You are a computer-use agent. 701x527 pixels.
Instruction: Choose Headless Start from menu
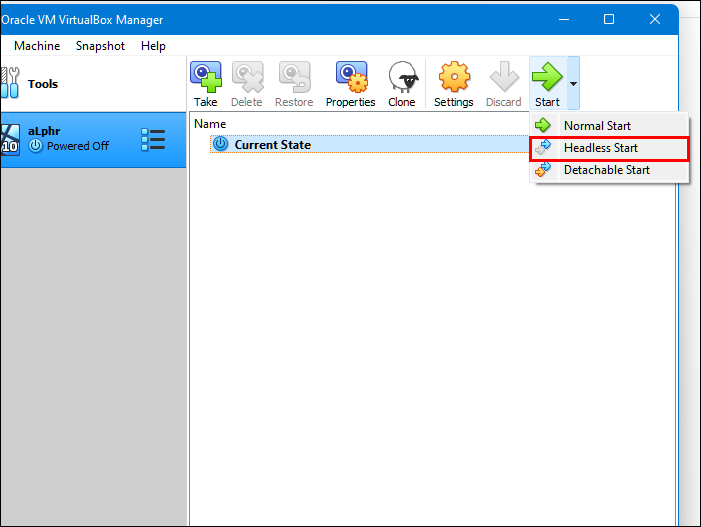pos(609,148)
